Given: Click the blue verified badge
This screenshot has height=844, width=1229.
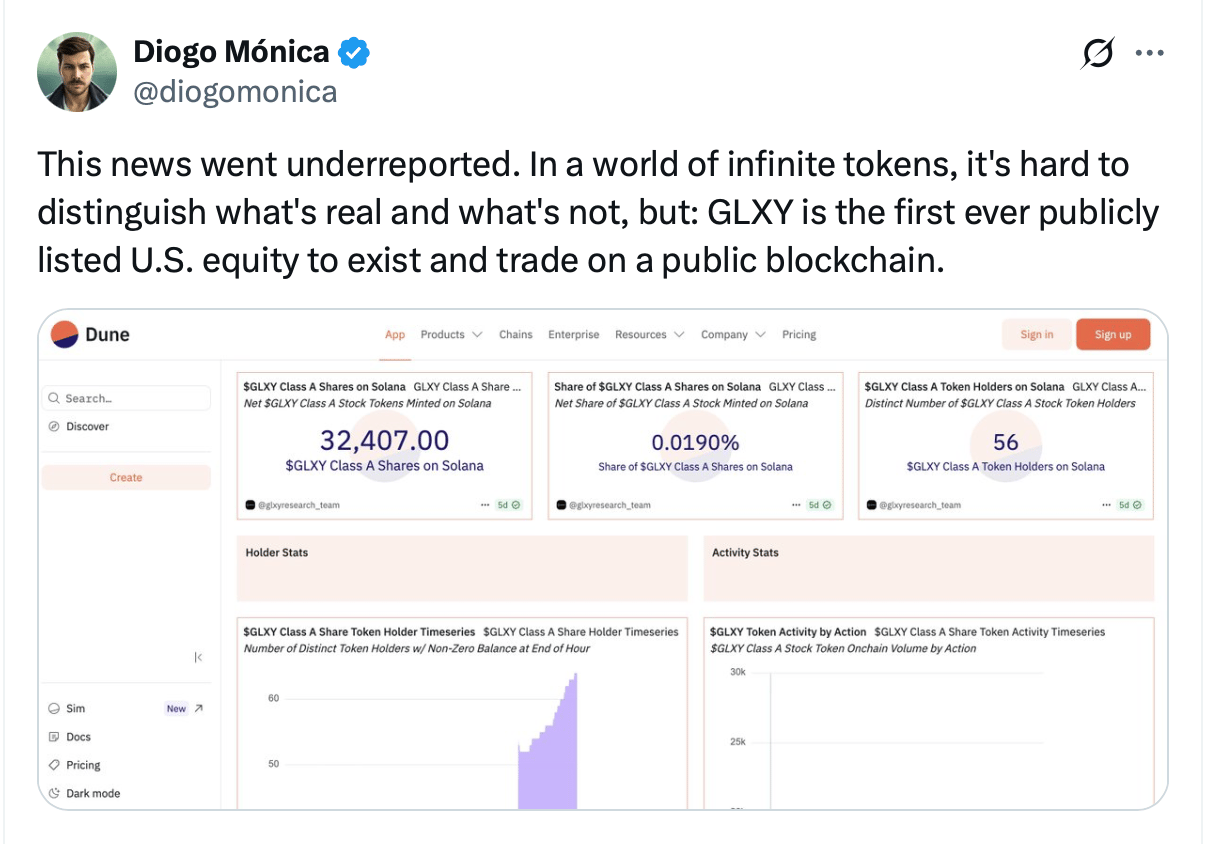Looking at the screenshot, I should (354, 53).
